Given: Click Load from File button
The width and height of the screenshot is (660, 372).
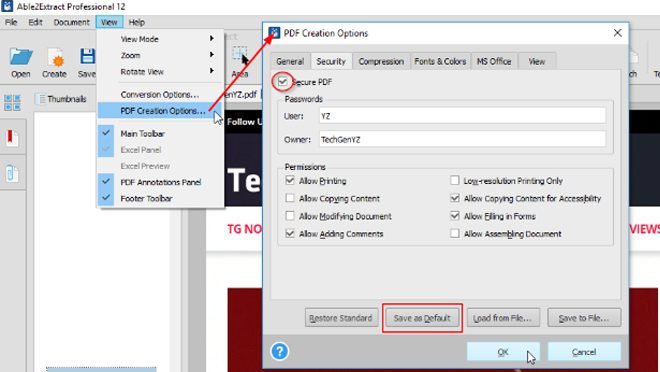Looking at the screenshot, I should point(503,318).
